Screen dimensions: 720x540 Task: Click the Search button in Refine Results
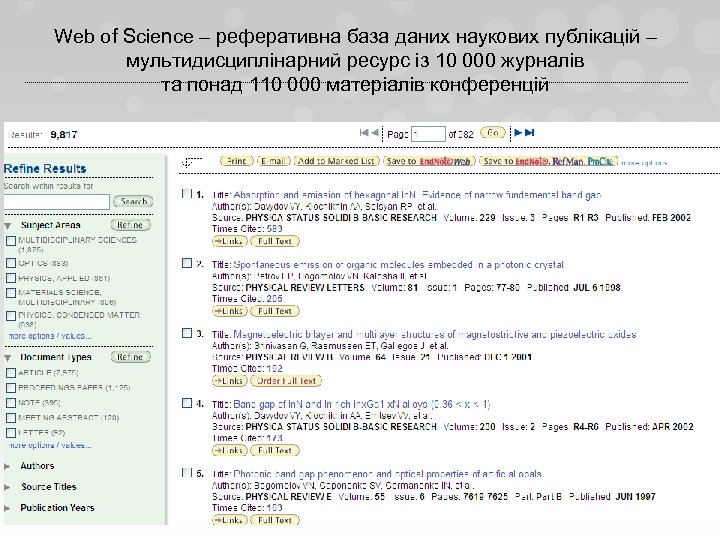point(133,201)
